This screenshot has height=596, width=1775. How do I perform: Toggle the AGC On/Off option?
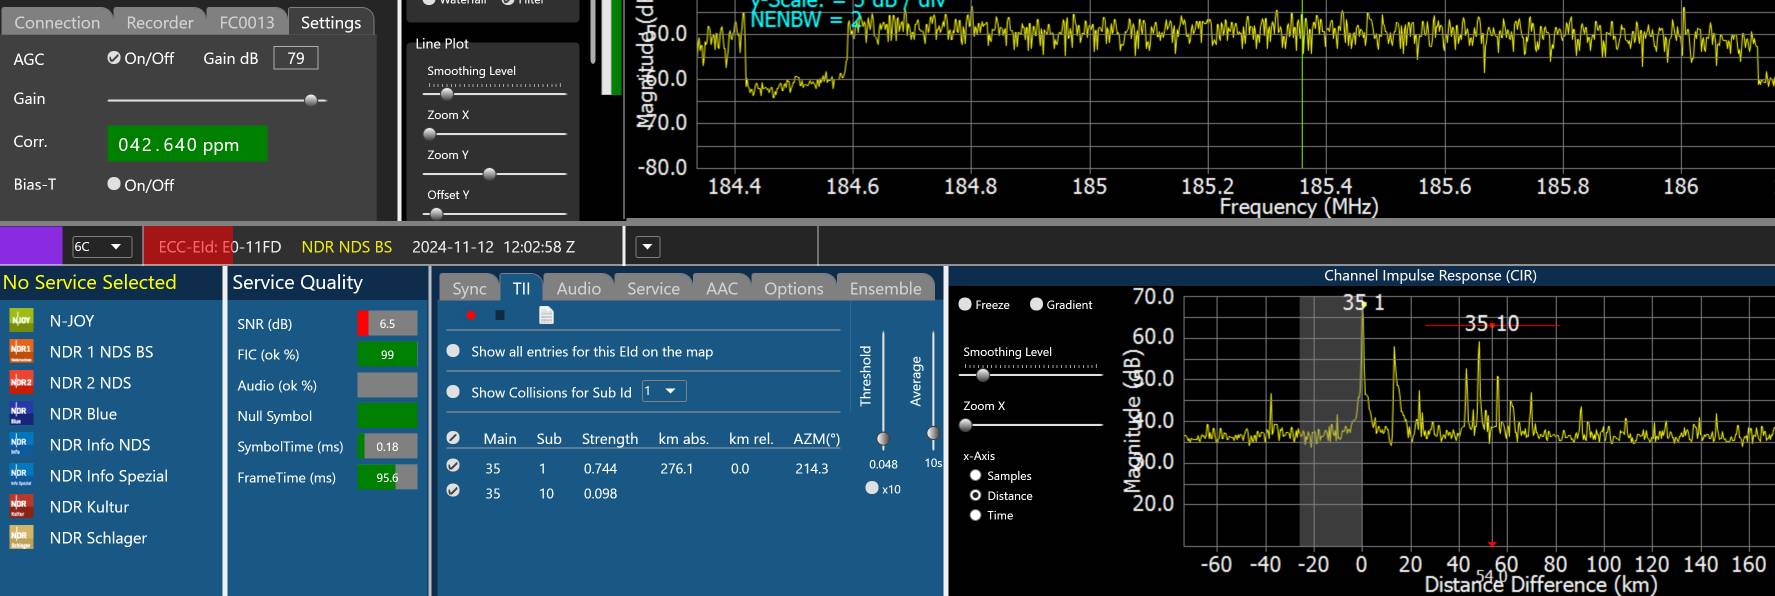pyautogui.click(x=114, y=58)
